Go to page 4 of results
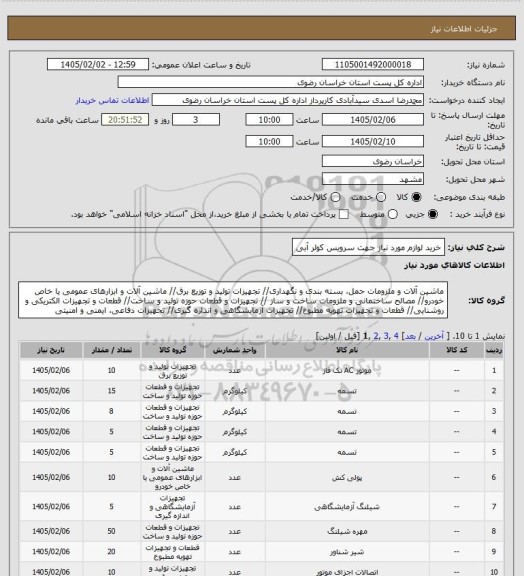 tap(396, 336)
